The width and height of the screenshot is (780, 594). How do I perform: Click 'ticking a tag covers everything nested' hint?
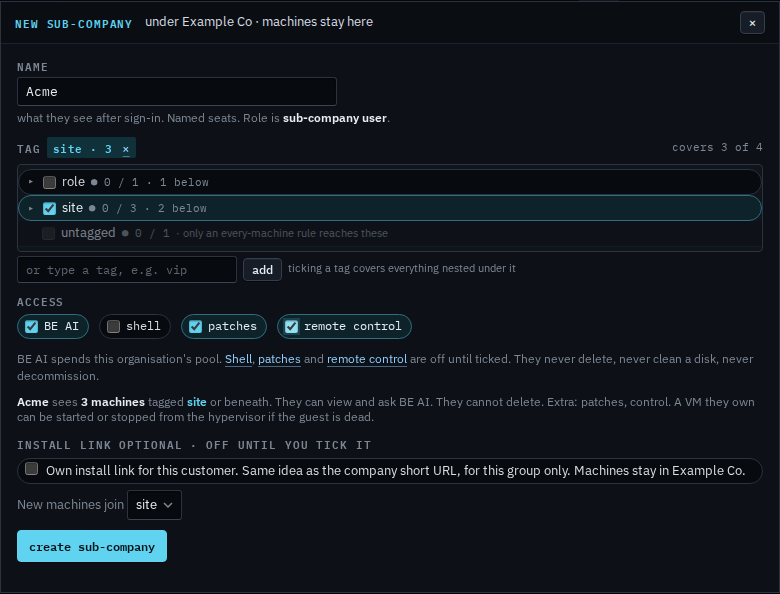(x=401, y=269)
